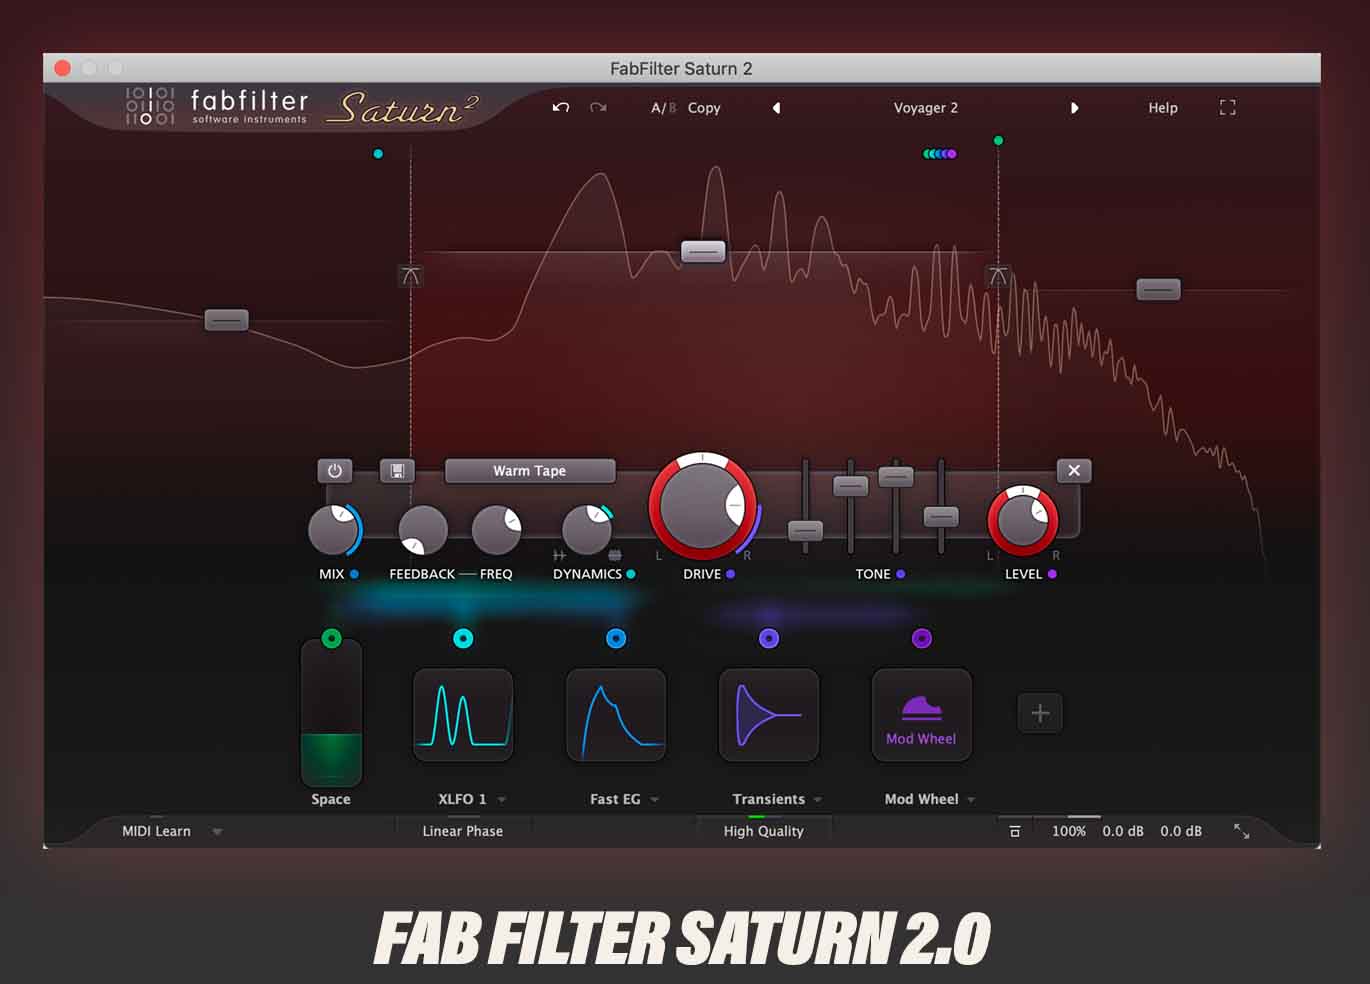Click the clustered modulation dots above the display
Viewport: 1370px width, 984px height.
tap(939, 154)
